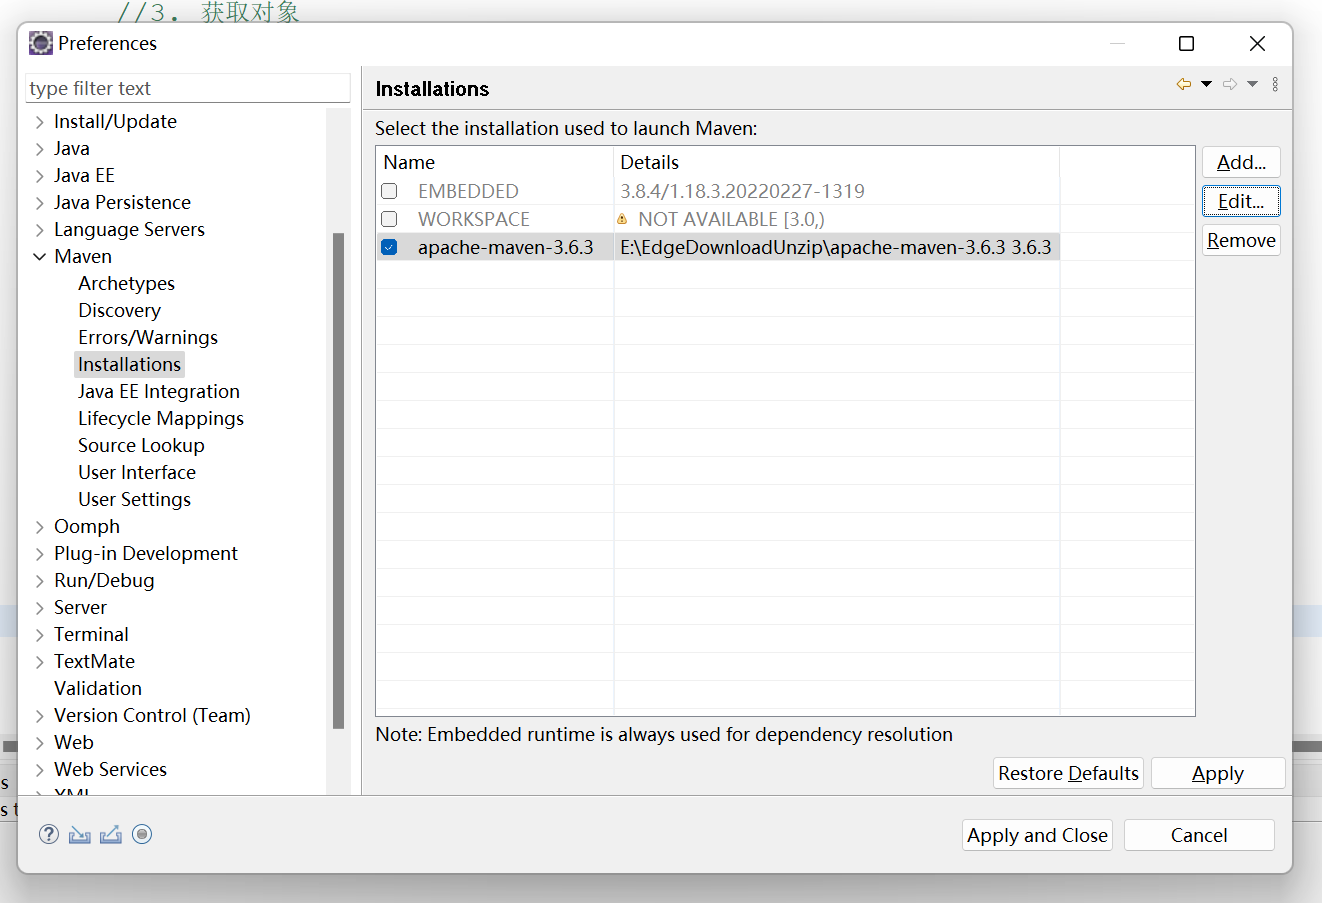Open the Archetypes preference page
Image resolution: width=1322 pixels, height=903 pixels.
pos(126,283)
